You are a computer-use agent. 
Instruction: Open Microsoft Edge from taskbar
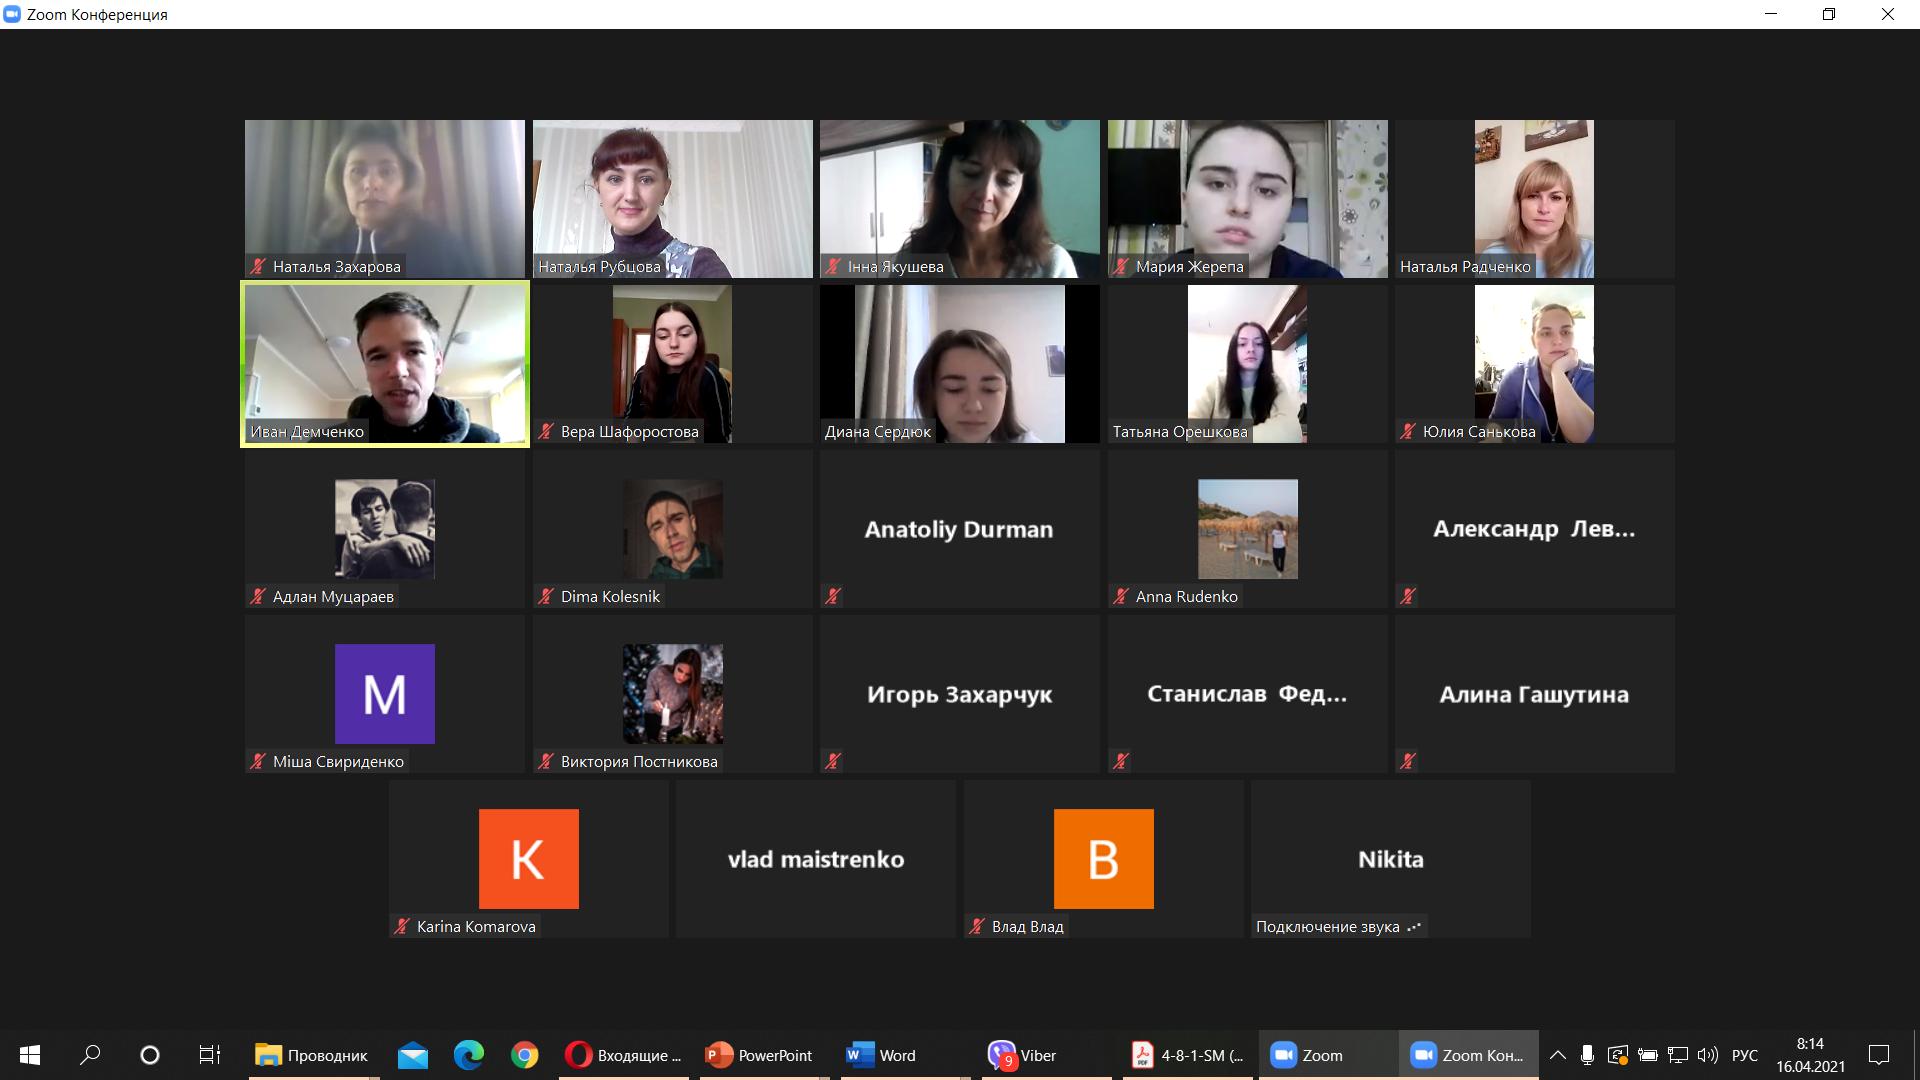pyautogui.click(x=468, y=1055)
